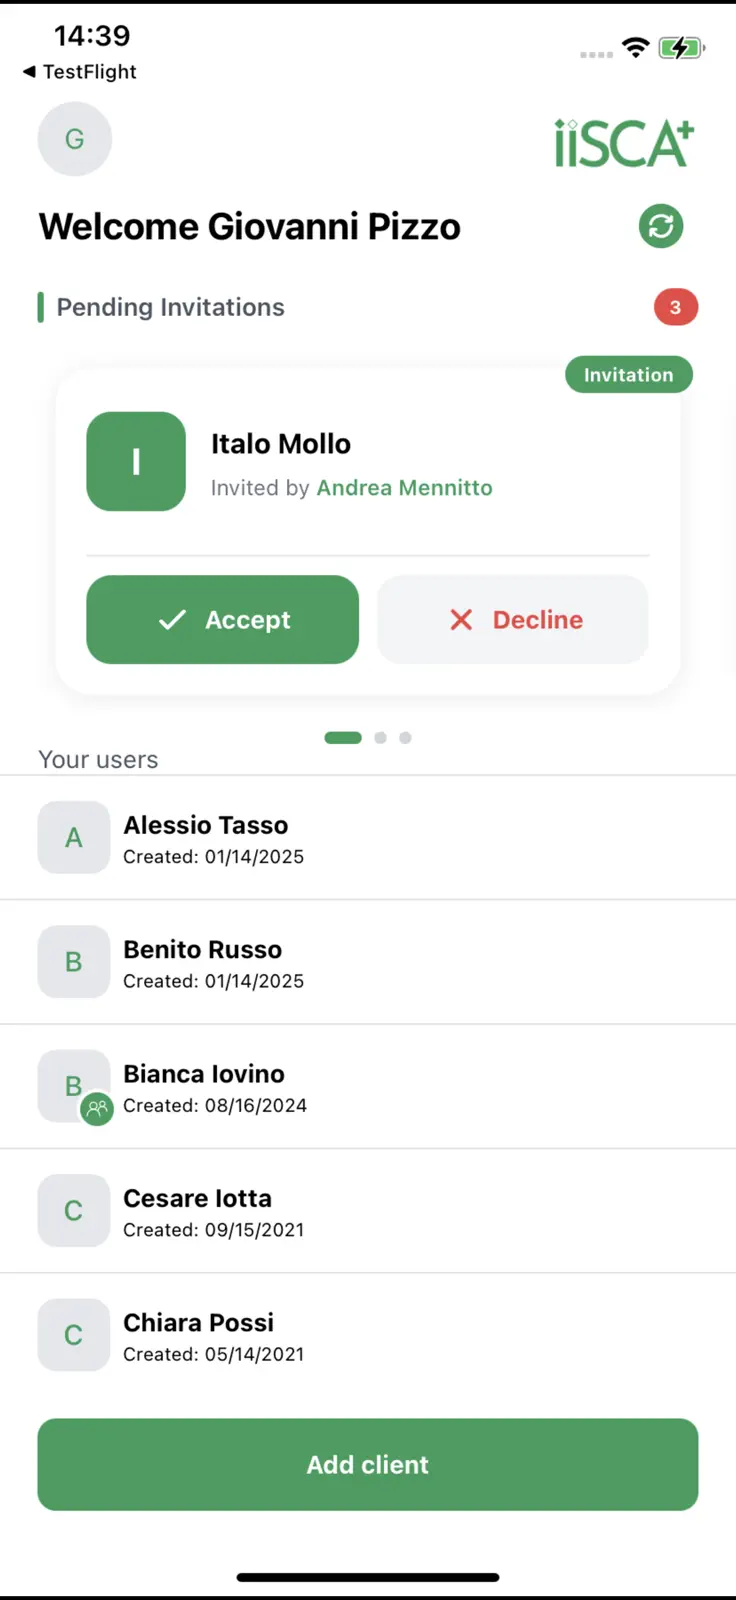Tap the Invitation tag label
Screen dimensions: 736x1600
tap(629, 375)
